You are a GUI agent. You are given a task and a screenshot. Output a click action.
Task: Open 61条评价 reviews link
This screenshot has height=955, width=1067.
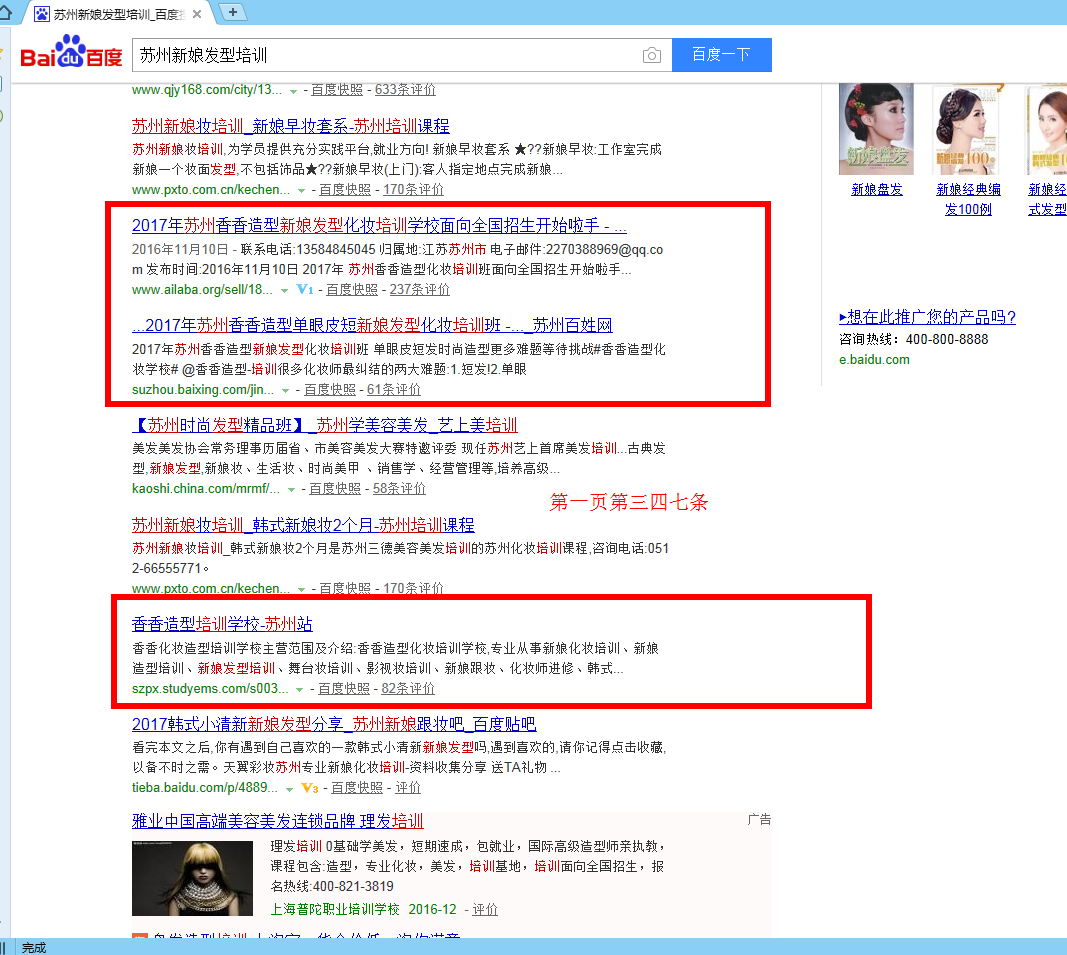[393, 390]
